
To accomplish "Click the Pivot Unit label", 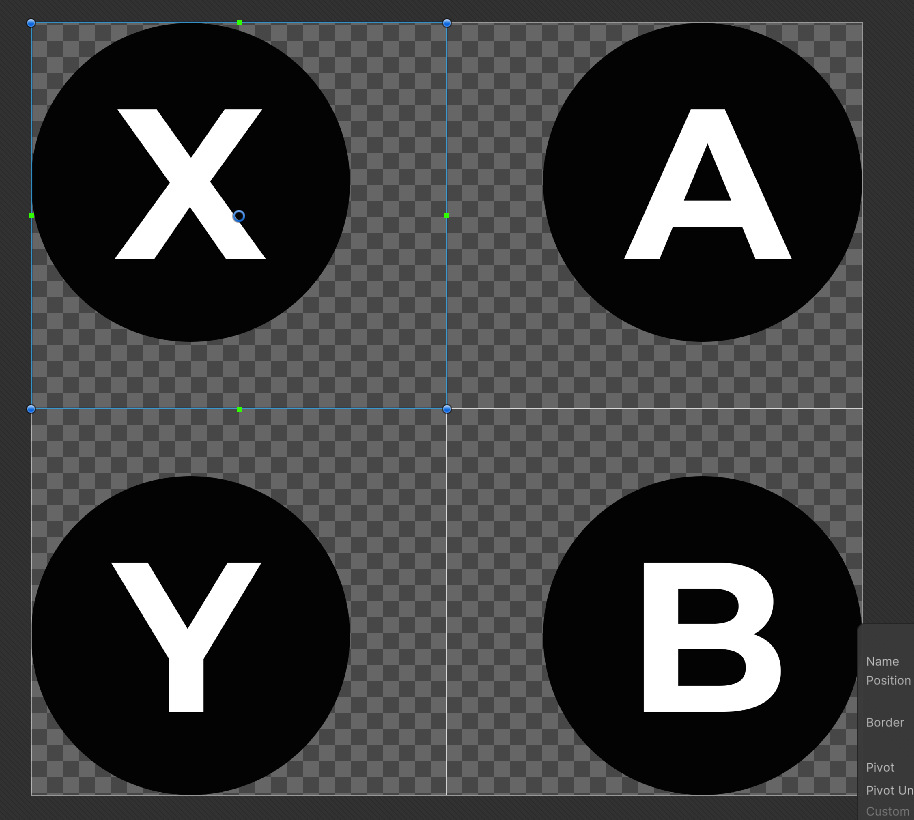I will pyautogui.click(x=890, y=791).
